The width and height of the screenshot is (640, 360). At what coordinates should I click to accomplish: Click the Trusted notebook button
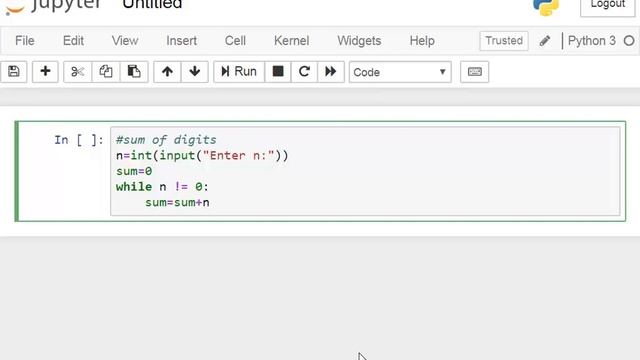coord(504,41)
